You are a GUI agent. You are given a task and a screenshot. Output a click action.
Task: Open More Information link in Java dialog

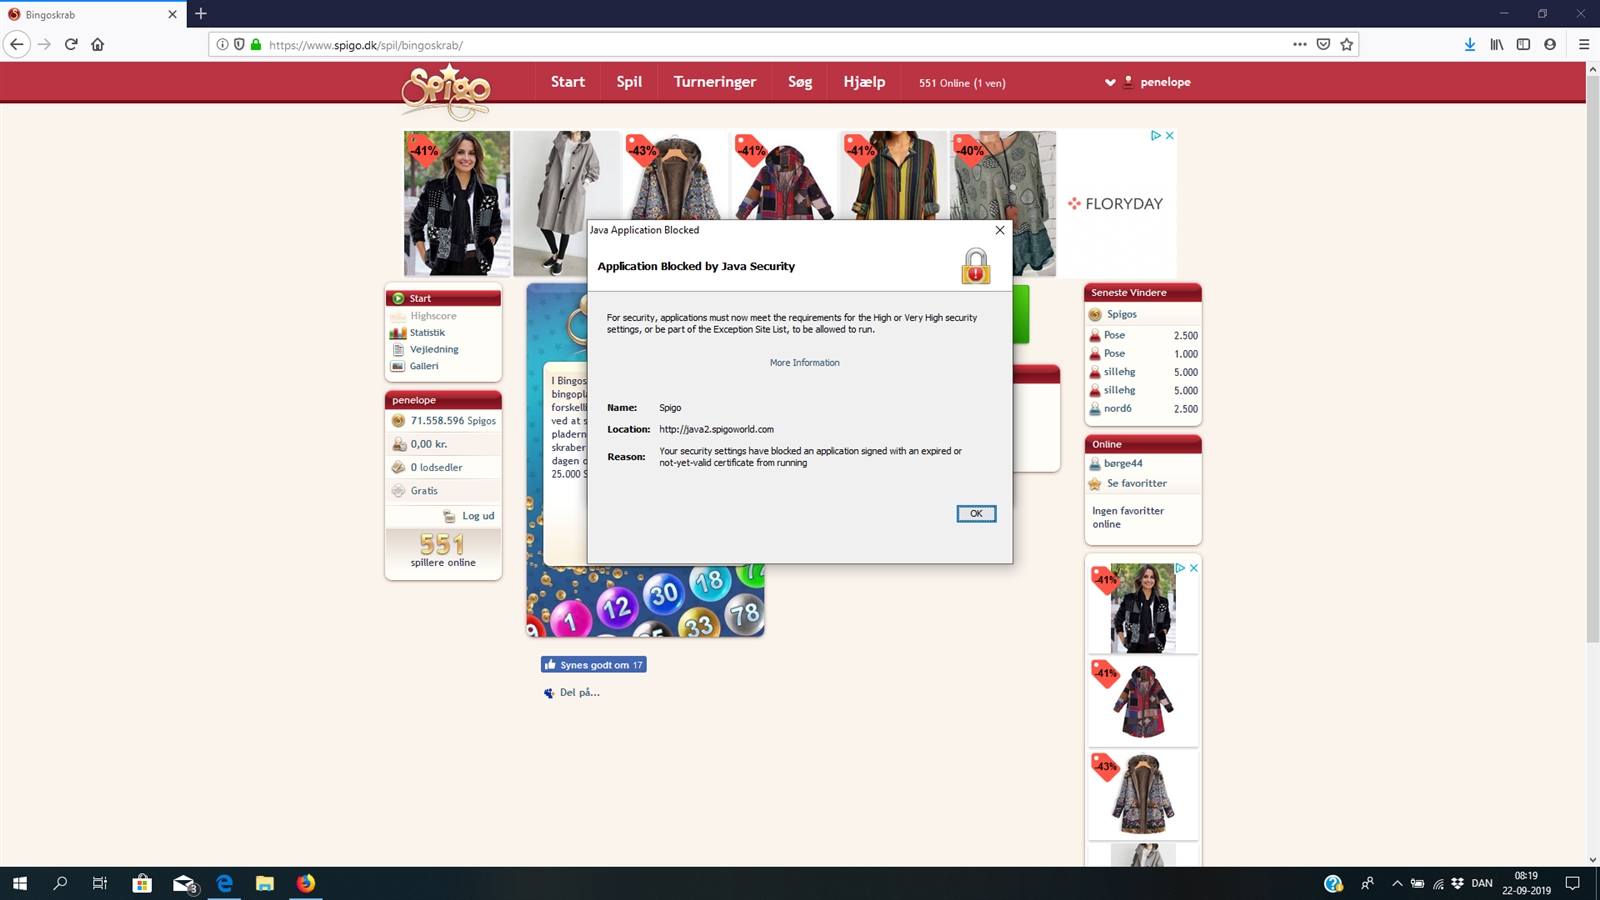804,363
